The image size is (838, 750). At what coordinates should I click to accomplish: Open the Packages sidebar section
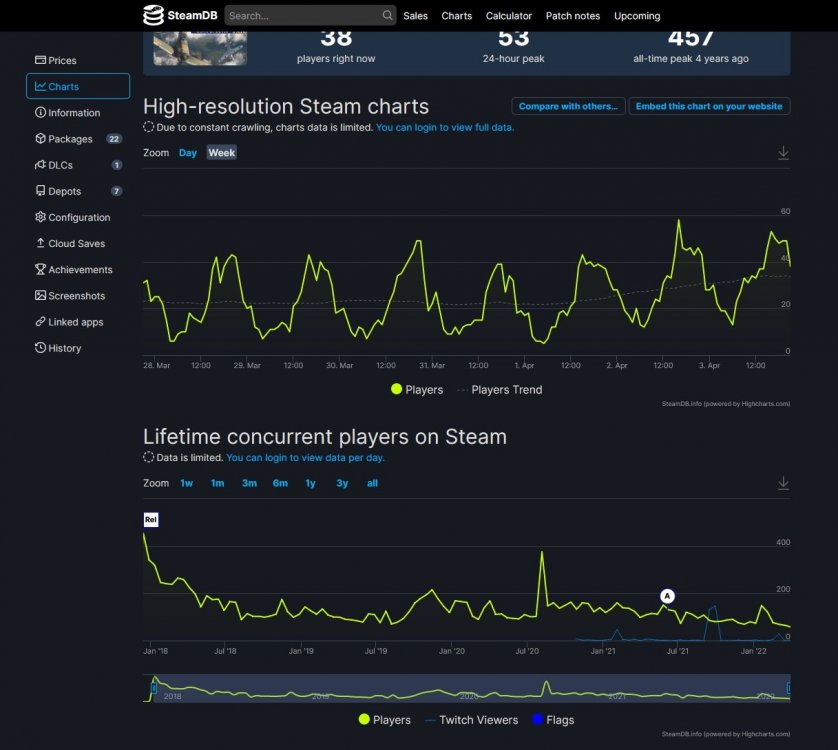pos(66,138)
